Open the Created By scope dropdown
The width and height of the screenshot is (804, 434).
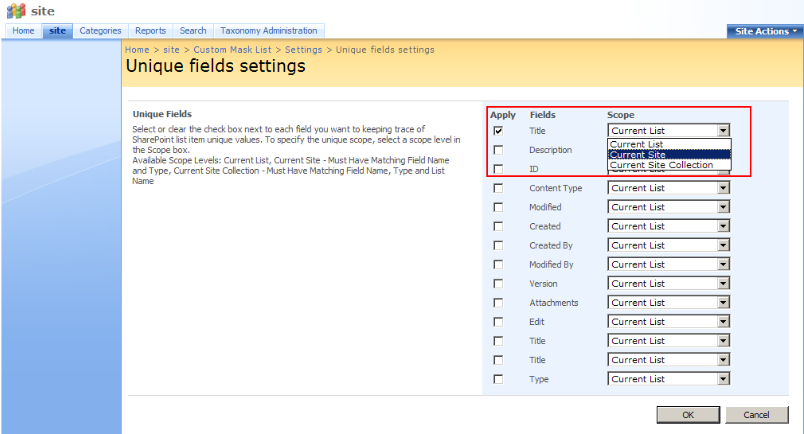[669, 245]
